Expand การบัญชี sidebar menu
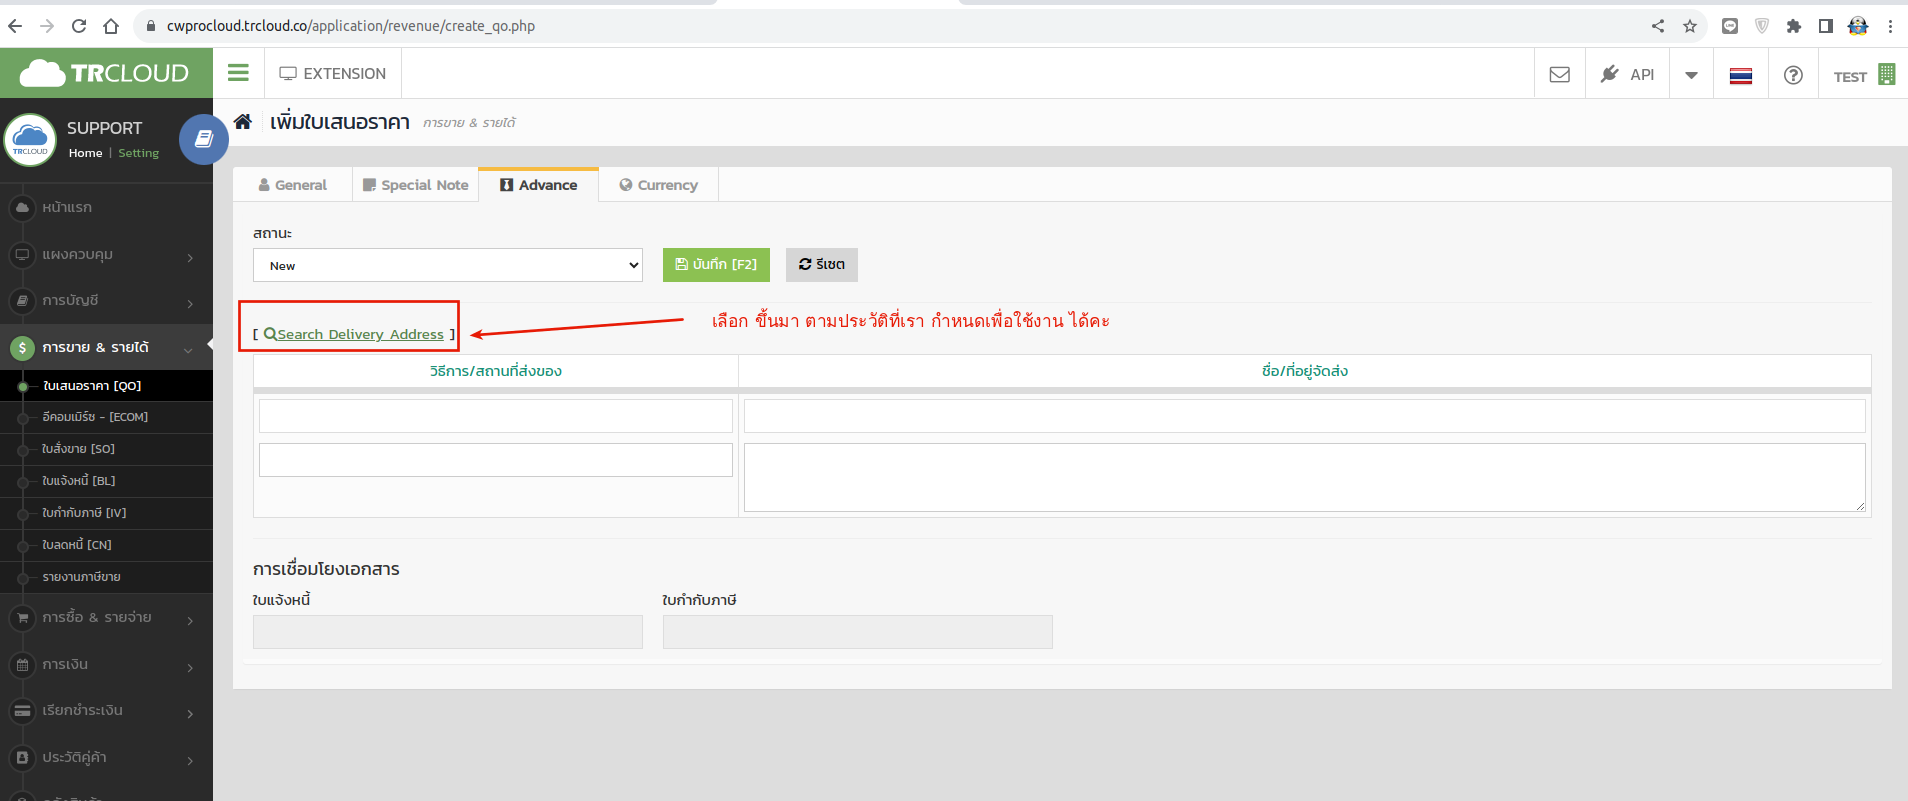1908x801 pixels. pyautogui.click(x=106, y=301)
